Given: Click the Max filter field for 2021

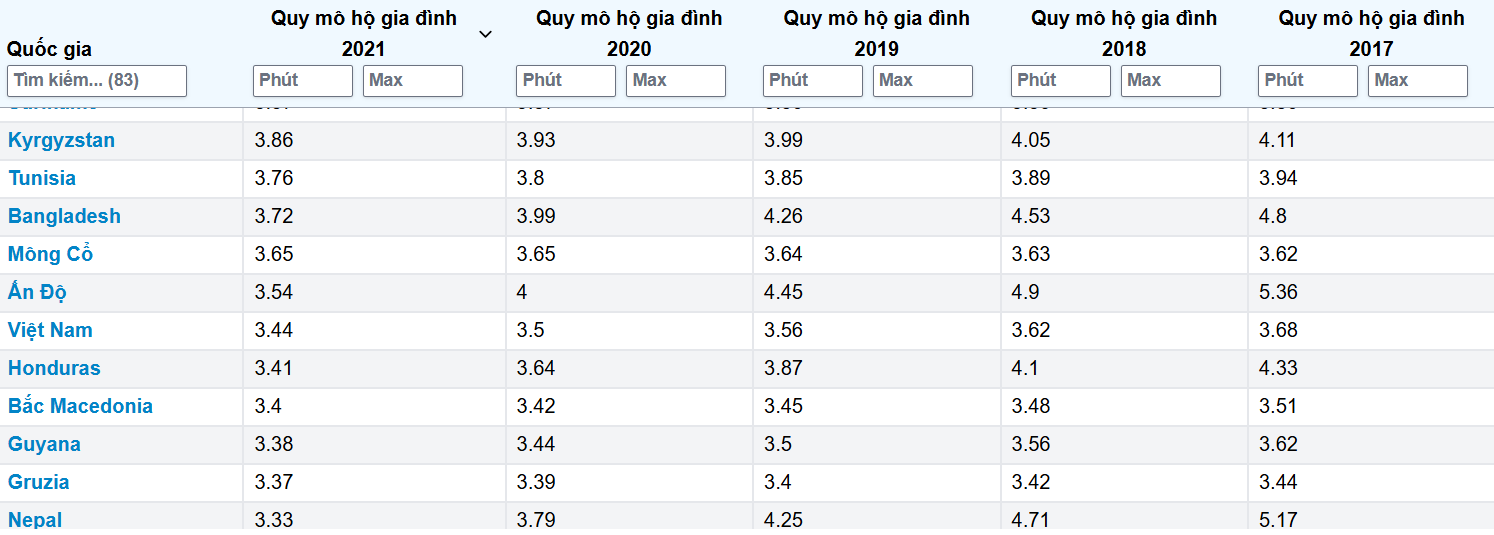Looking at the screenshot, I should pyautogui.click(x=413, y=81).
